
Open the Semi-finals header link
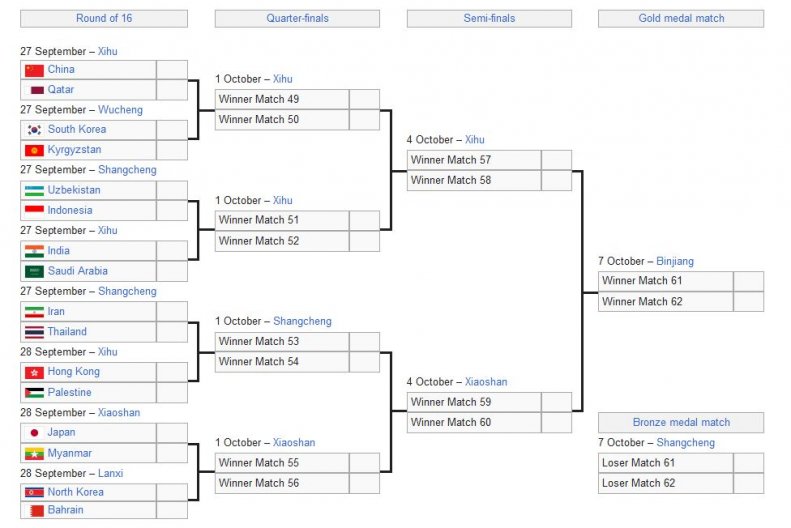coord(489,18)
